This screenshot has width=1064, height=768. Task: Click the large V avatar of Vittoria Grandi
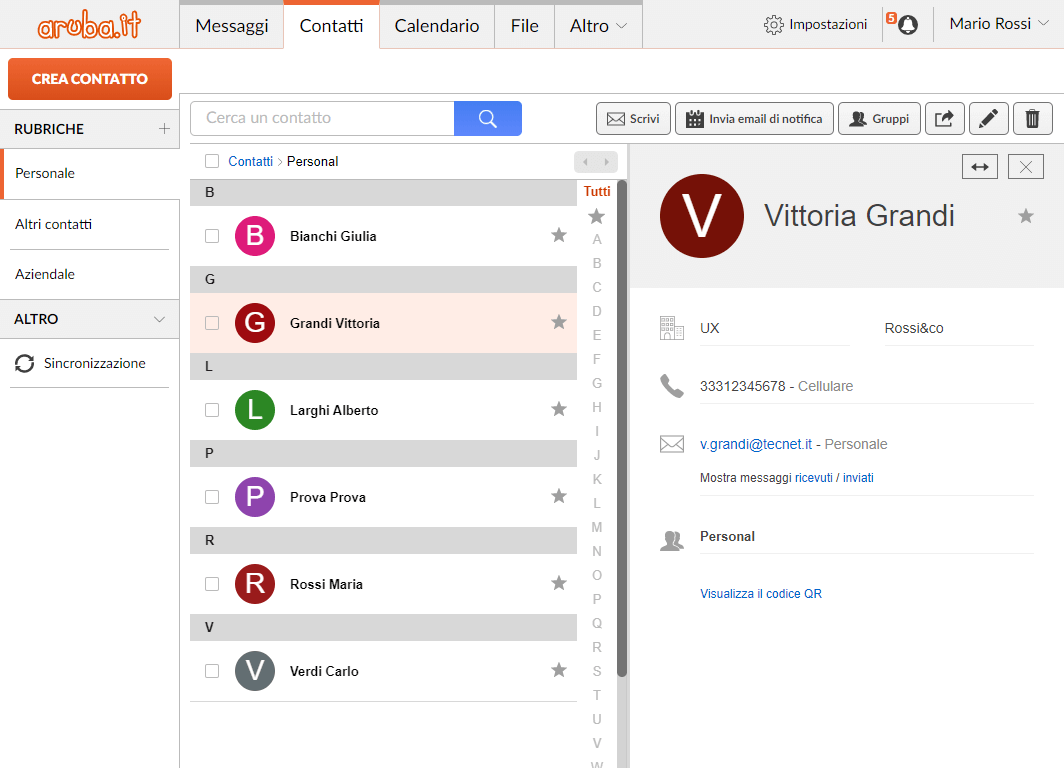(x=702, y=216)
